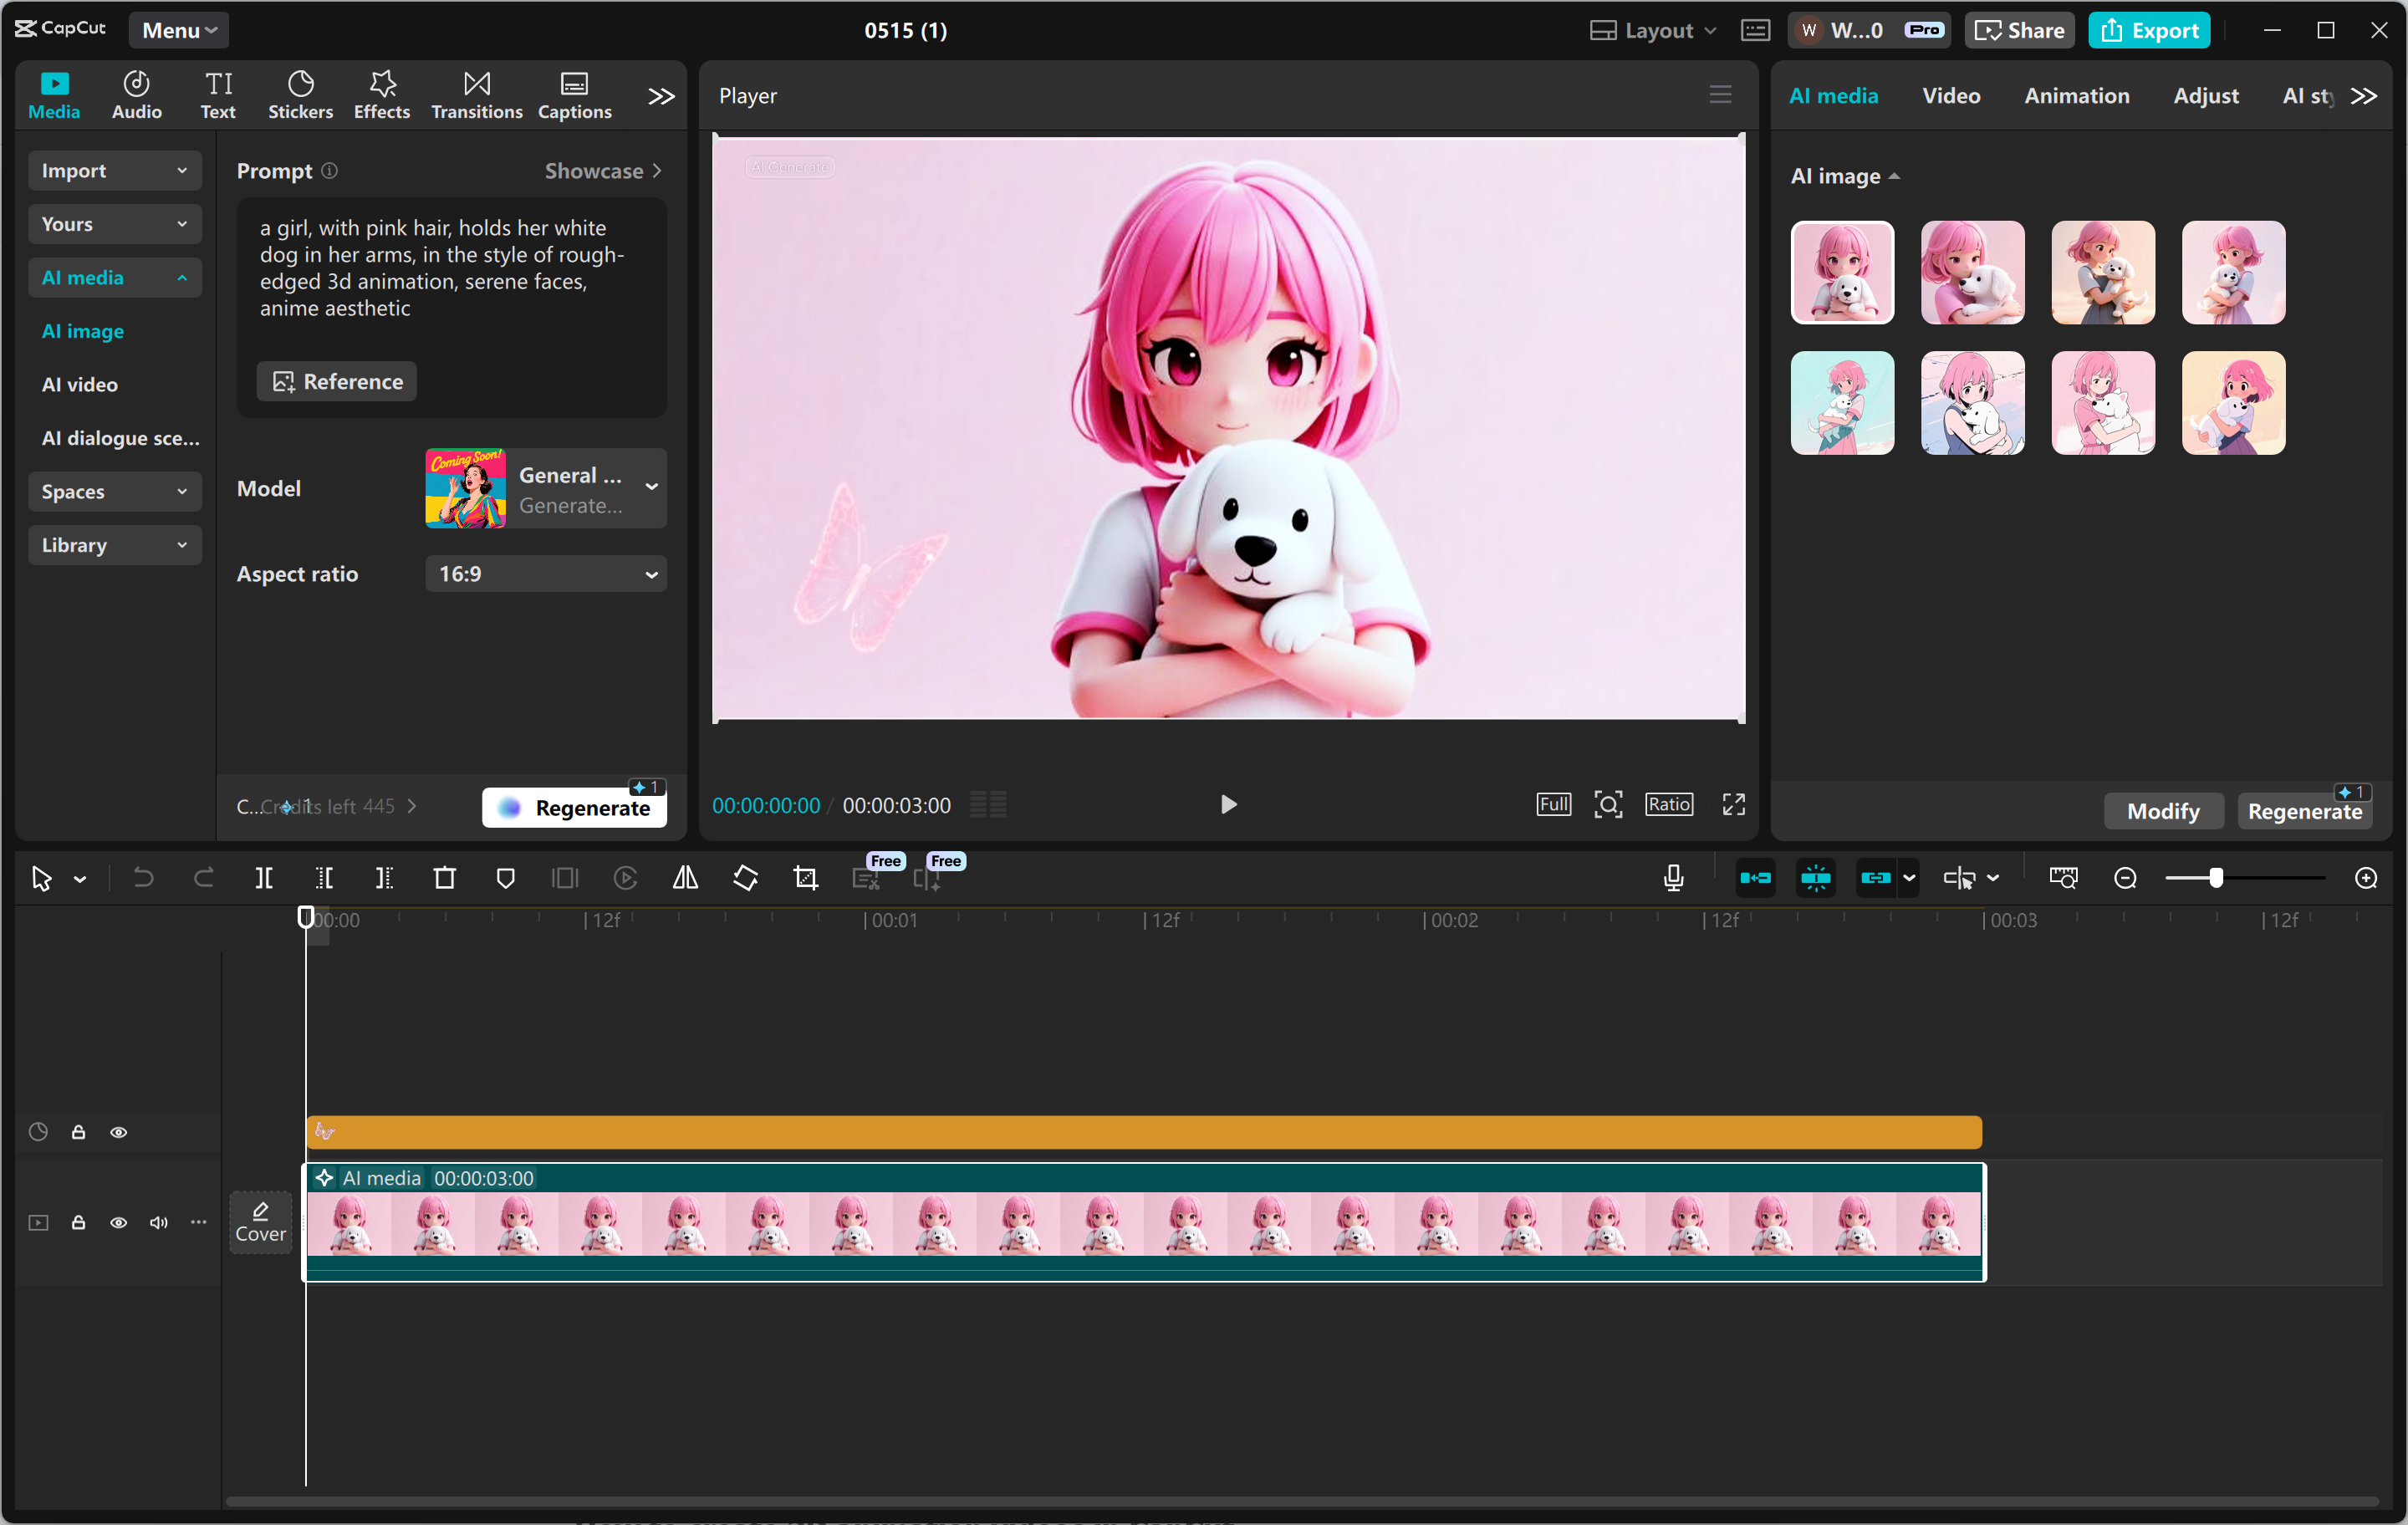Switch to the Video tab in the right panel
2408x1525 pixels.
[x=1951, y=96]
